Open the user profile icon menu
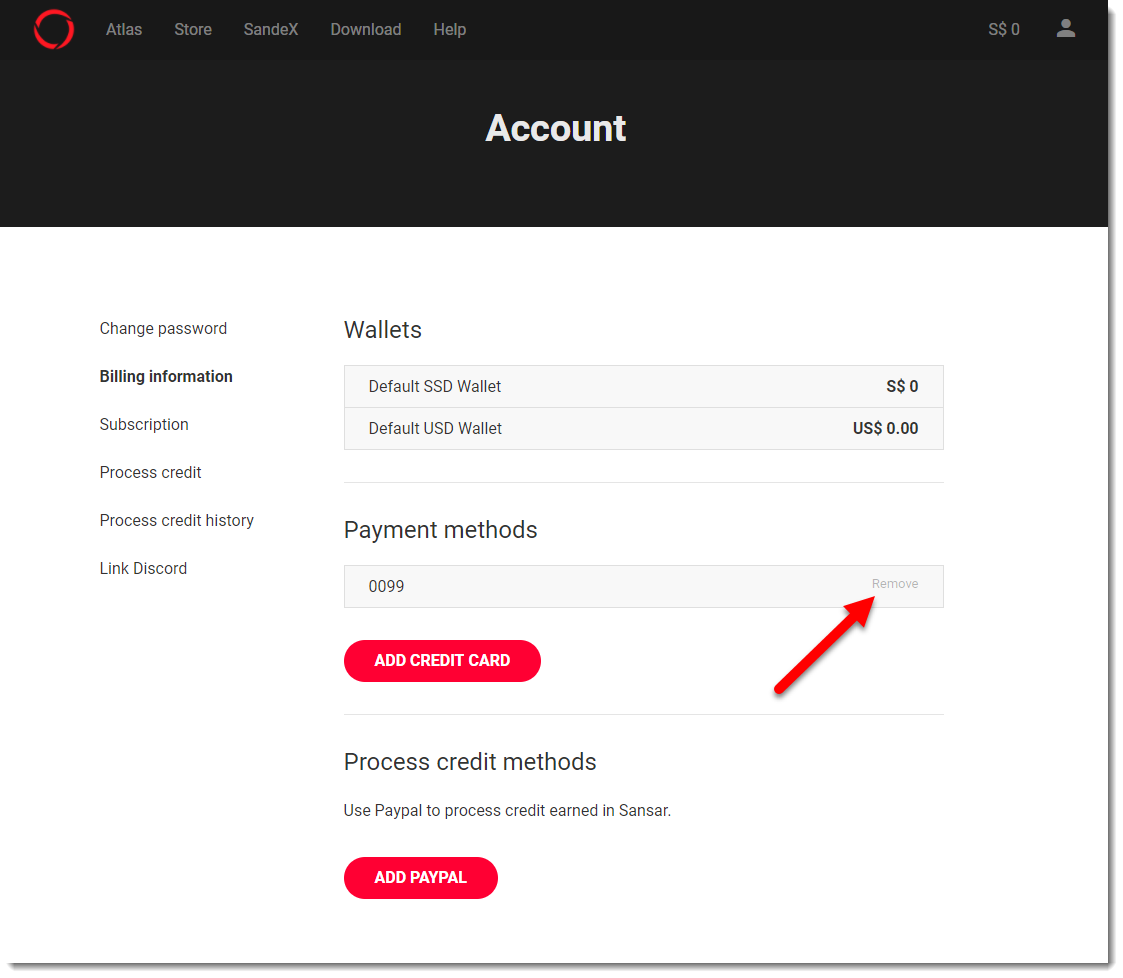The image size is (1123, 978). pyautogui.click(x=1066, y=29)
